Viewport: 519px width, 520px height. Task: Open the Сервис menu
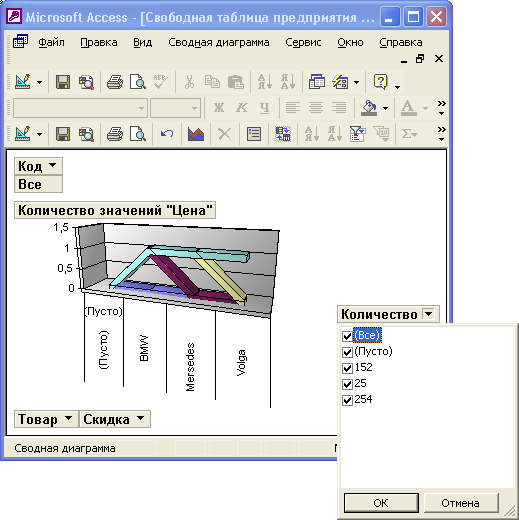pyautogui.click(x=303, y=42)
